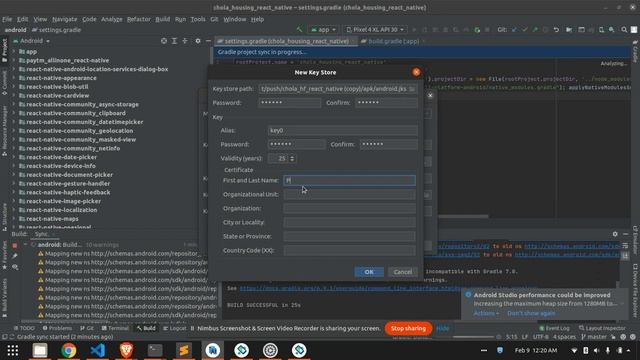Expand the react-native-maps module
The height and width of the screenshot is (360, 640).
13,219
